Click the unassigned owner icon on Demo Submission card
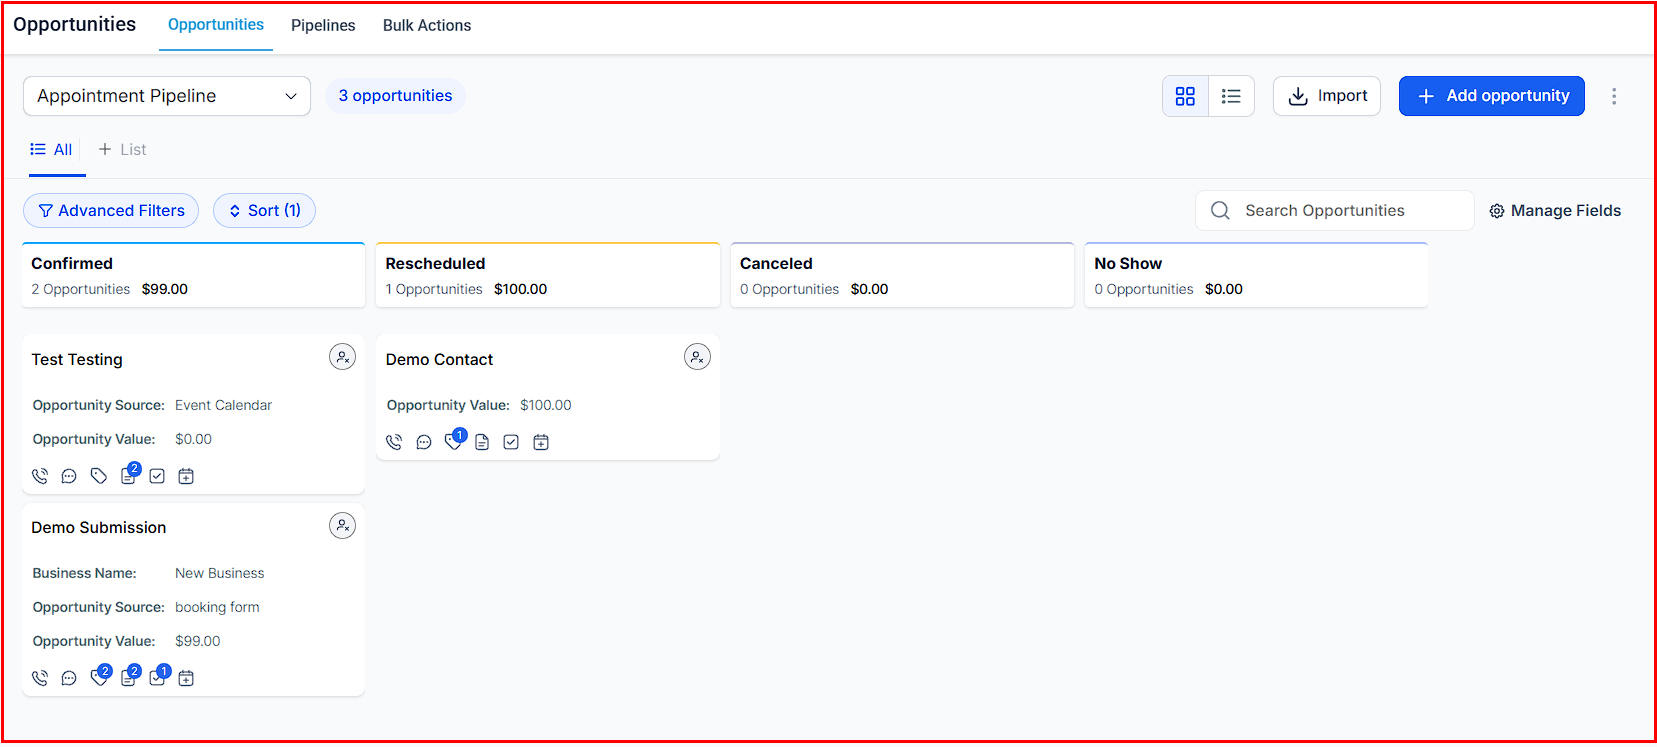 click(342, 526)
